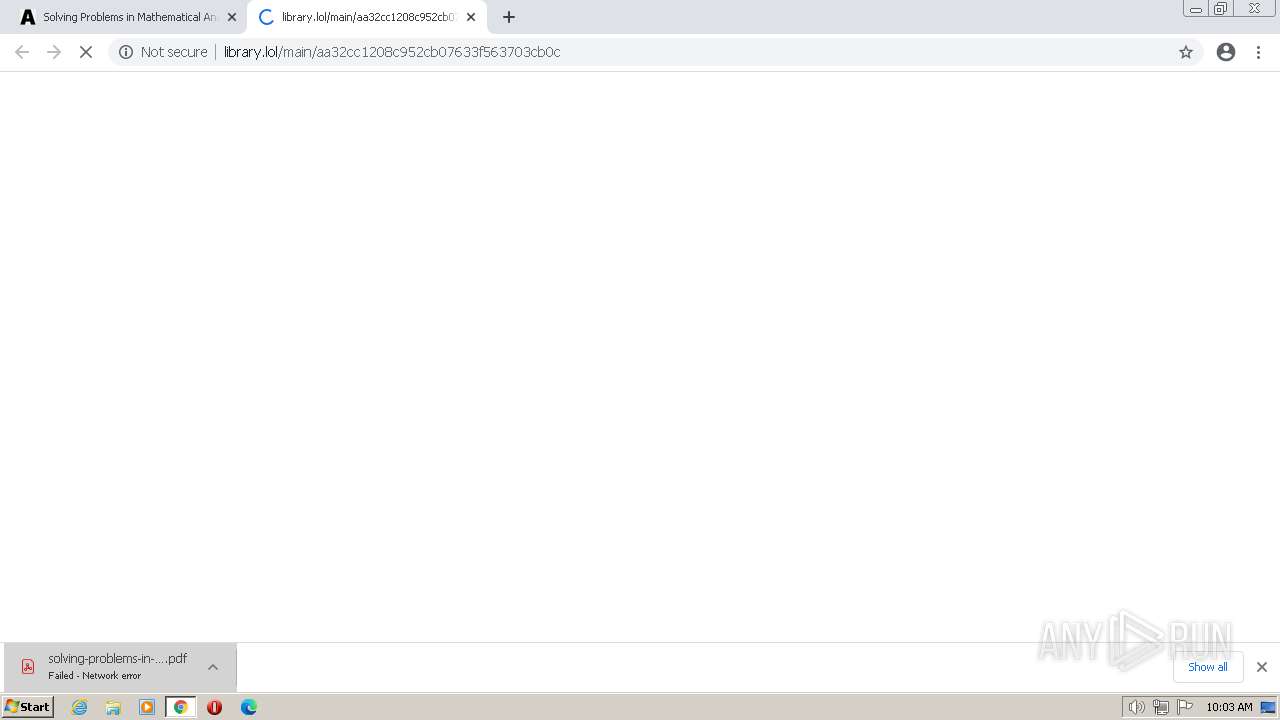Click the address bar URL
The width and height of the screenshot is (1280, 720).
(392, 52)
